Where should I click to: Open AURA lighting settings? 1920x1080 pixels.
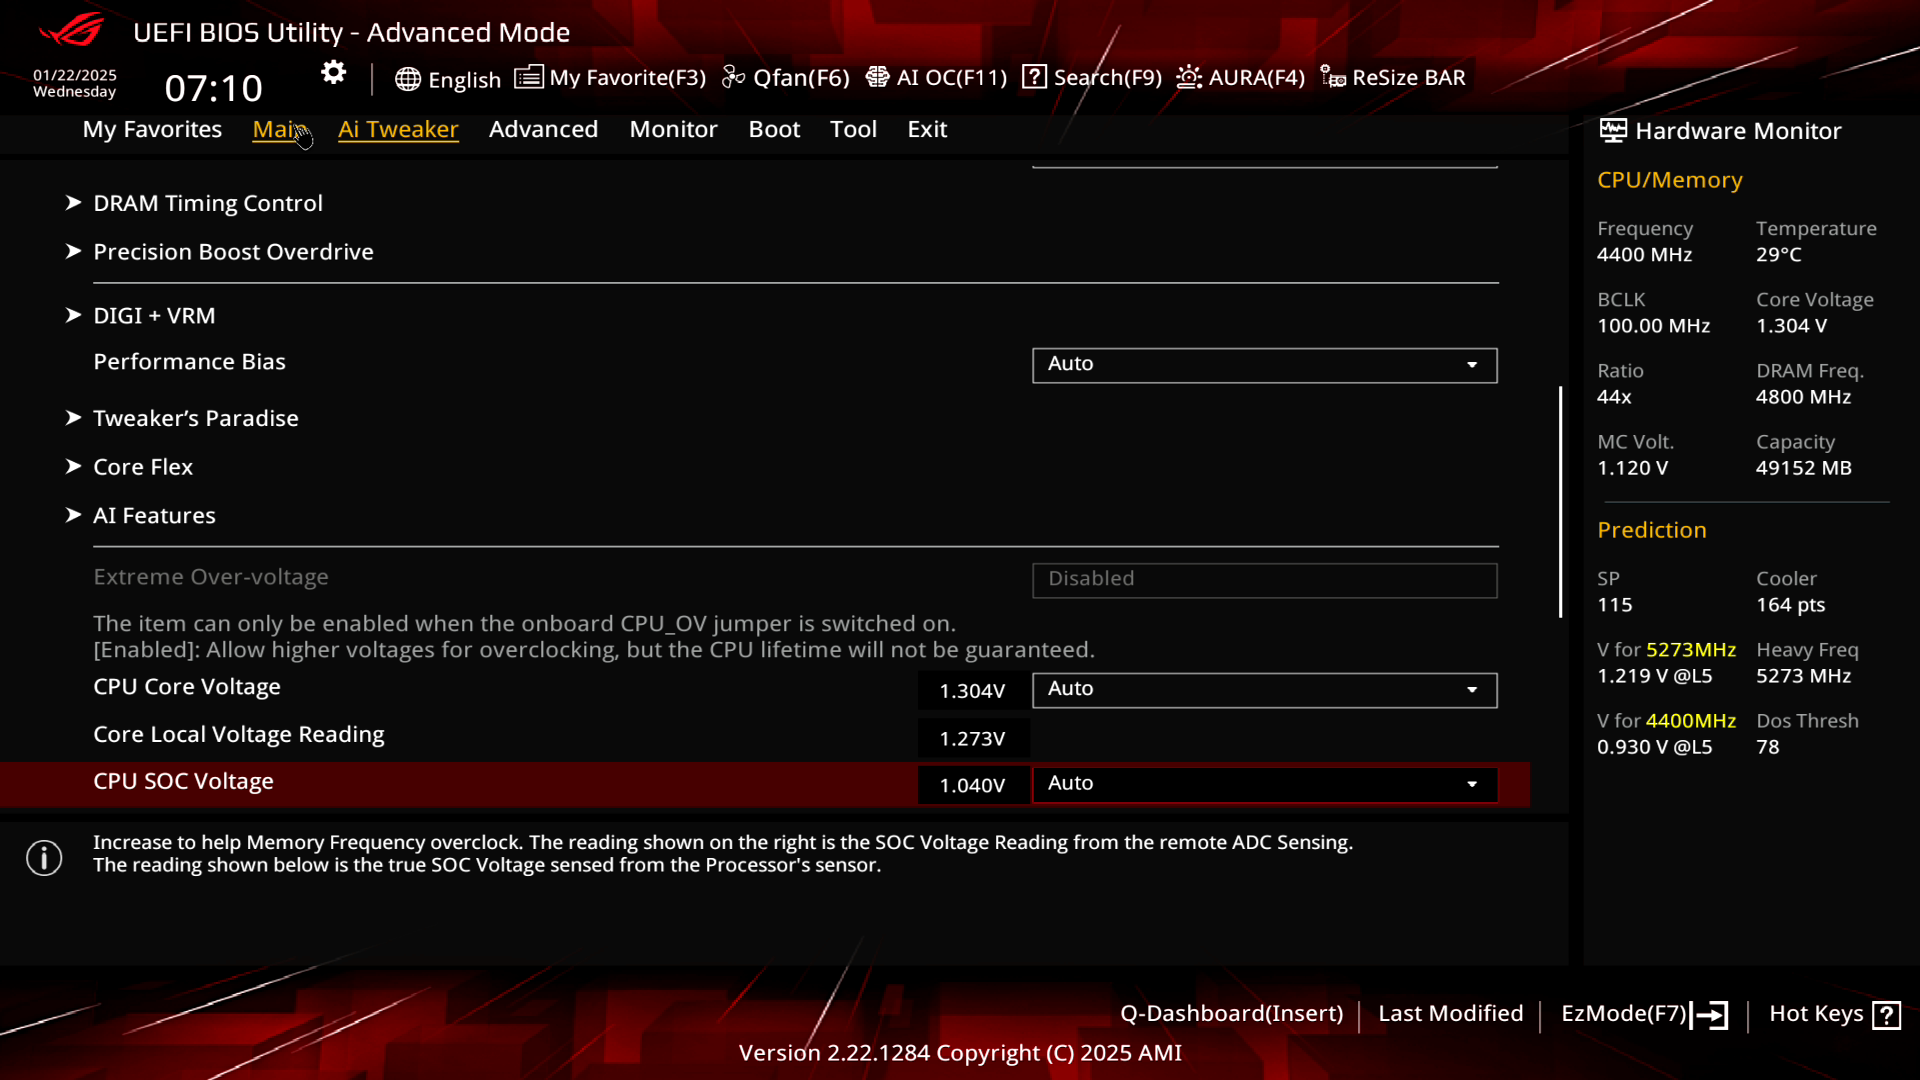pos(1240,76)
